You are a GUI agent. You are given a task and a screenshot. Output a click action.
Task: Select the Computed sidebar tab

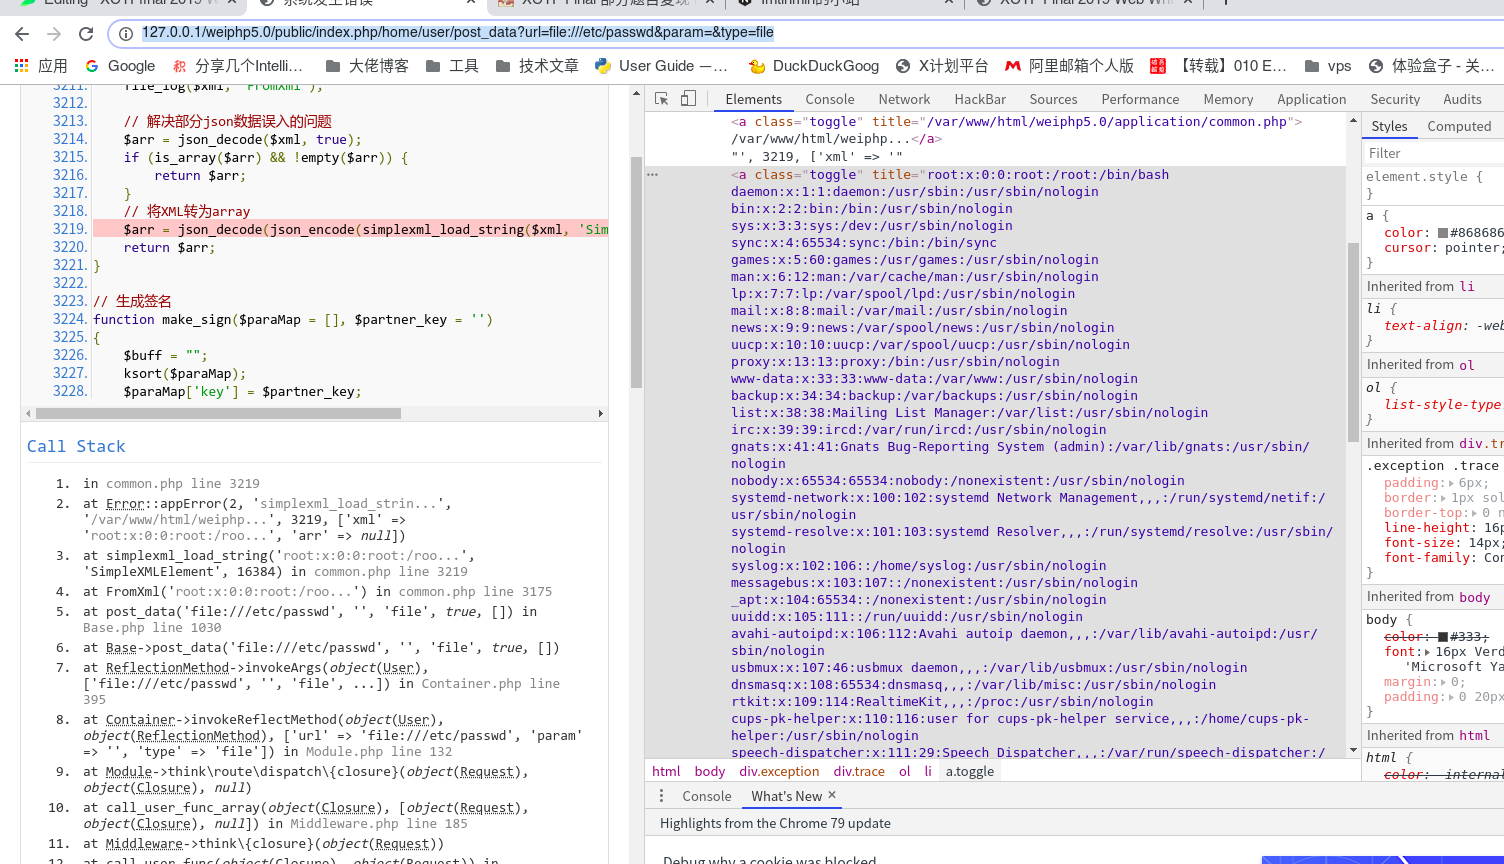point(1459,126)
